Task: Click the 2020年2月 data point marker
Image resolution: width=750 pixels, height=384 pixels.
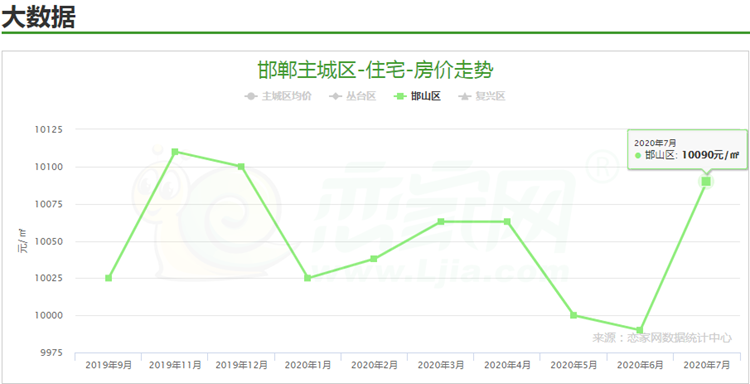Action: click(374, 259)
